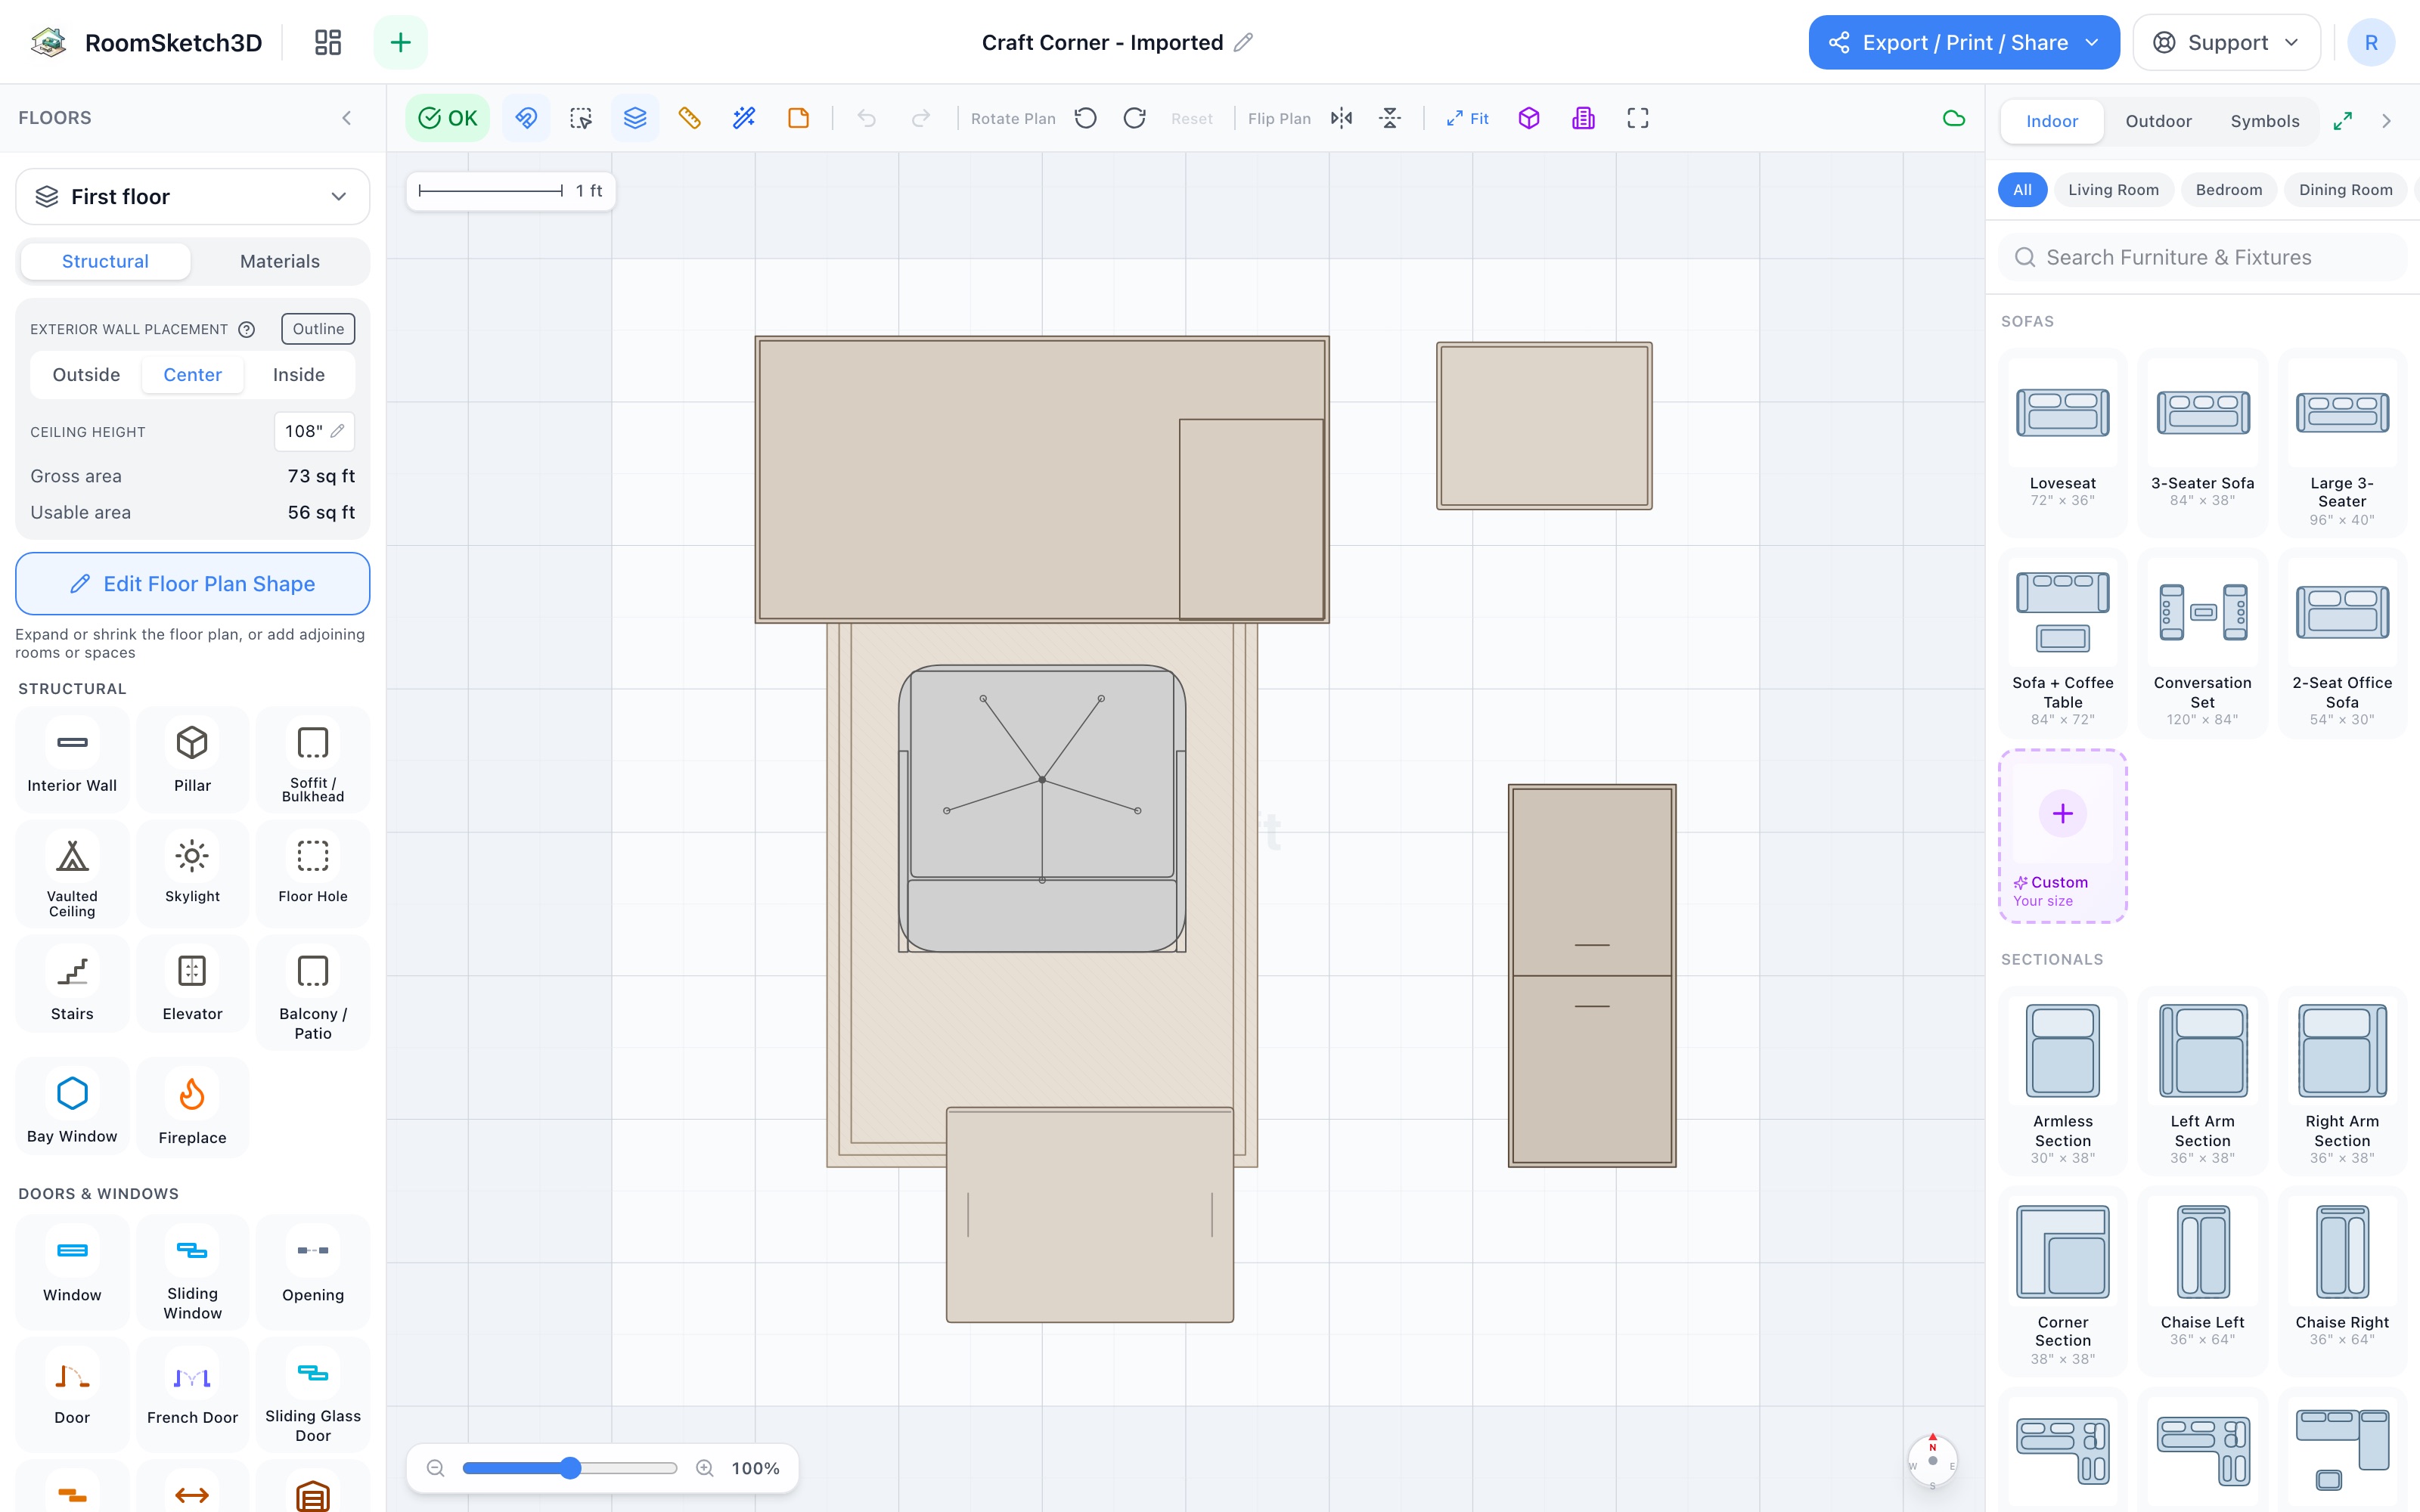The image size is (2420, 1512).
Task: Switch to the Materials tab
Action: (x=280, y=261)
